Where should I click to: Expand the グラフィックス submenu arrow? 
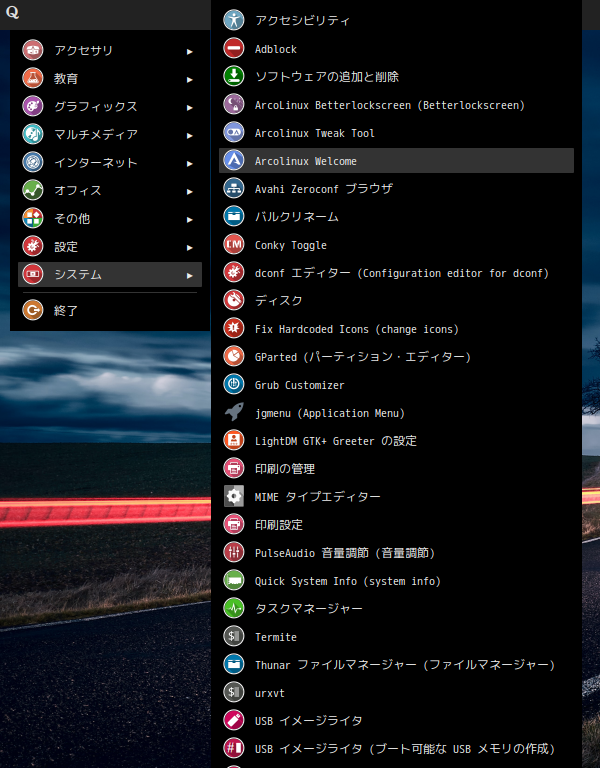coord(190,107)
